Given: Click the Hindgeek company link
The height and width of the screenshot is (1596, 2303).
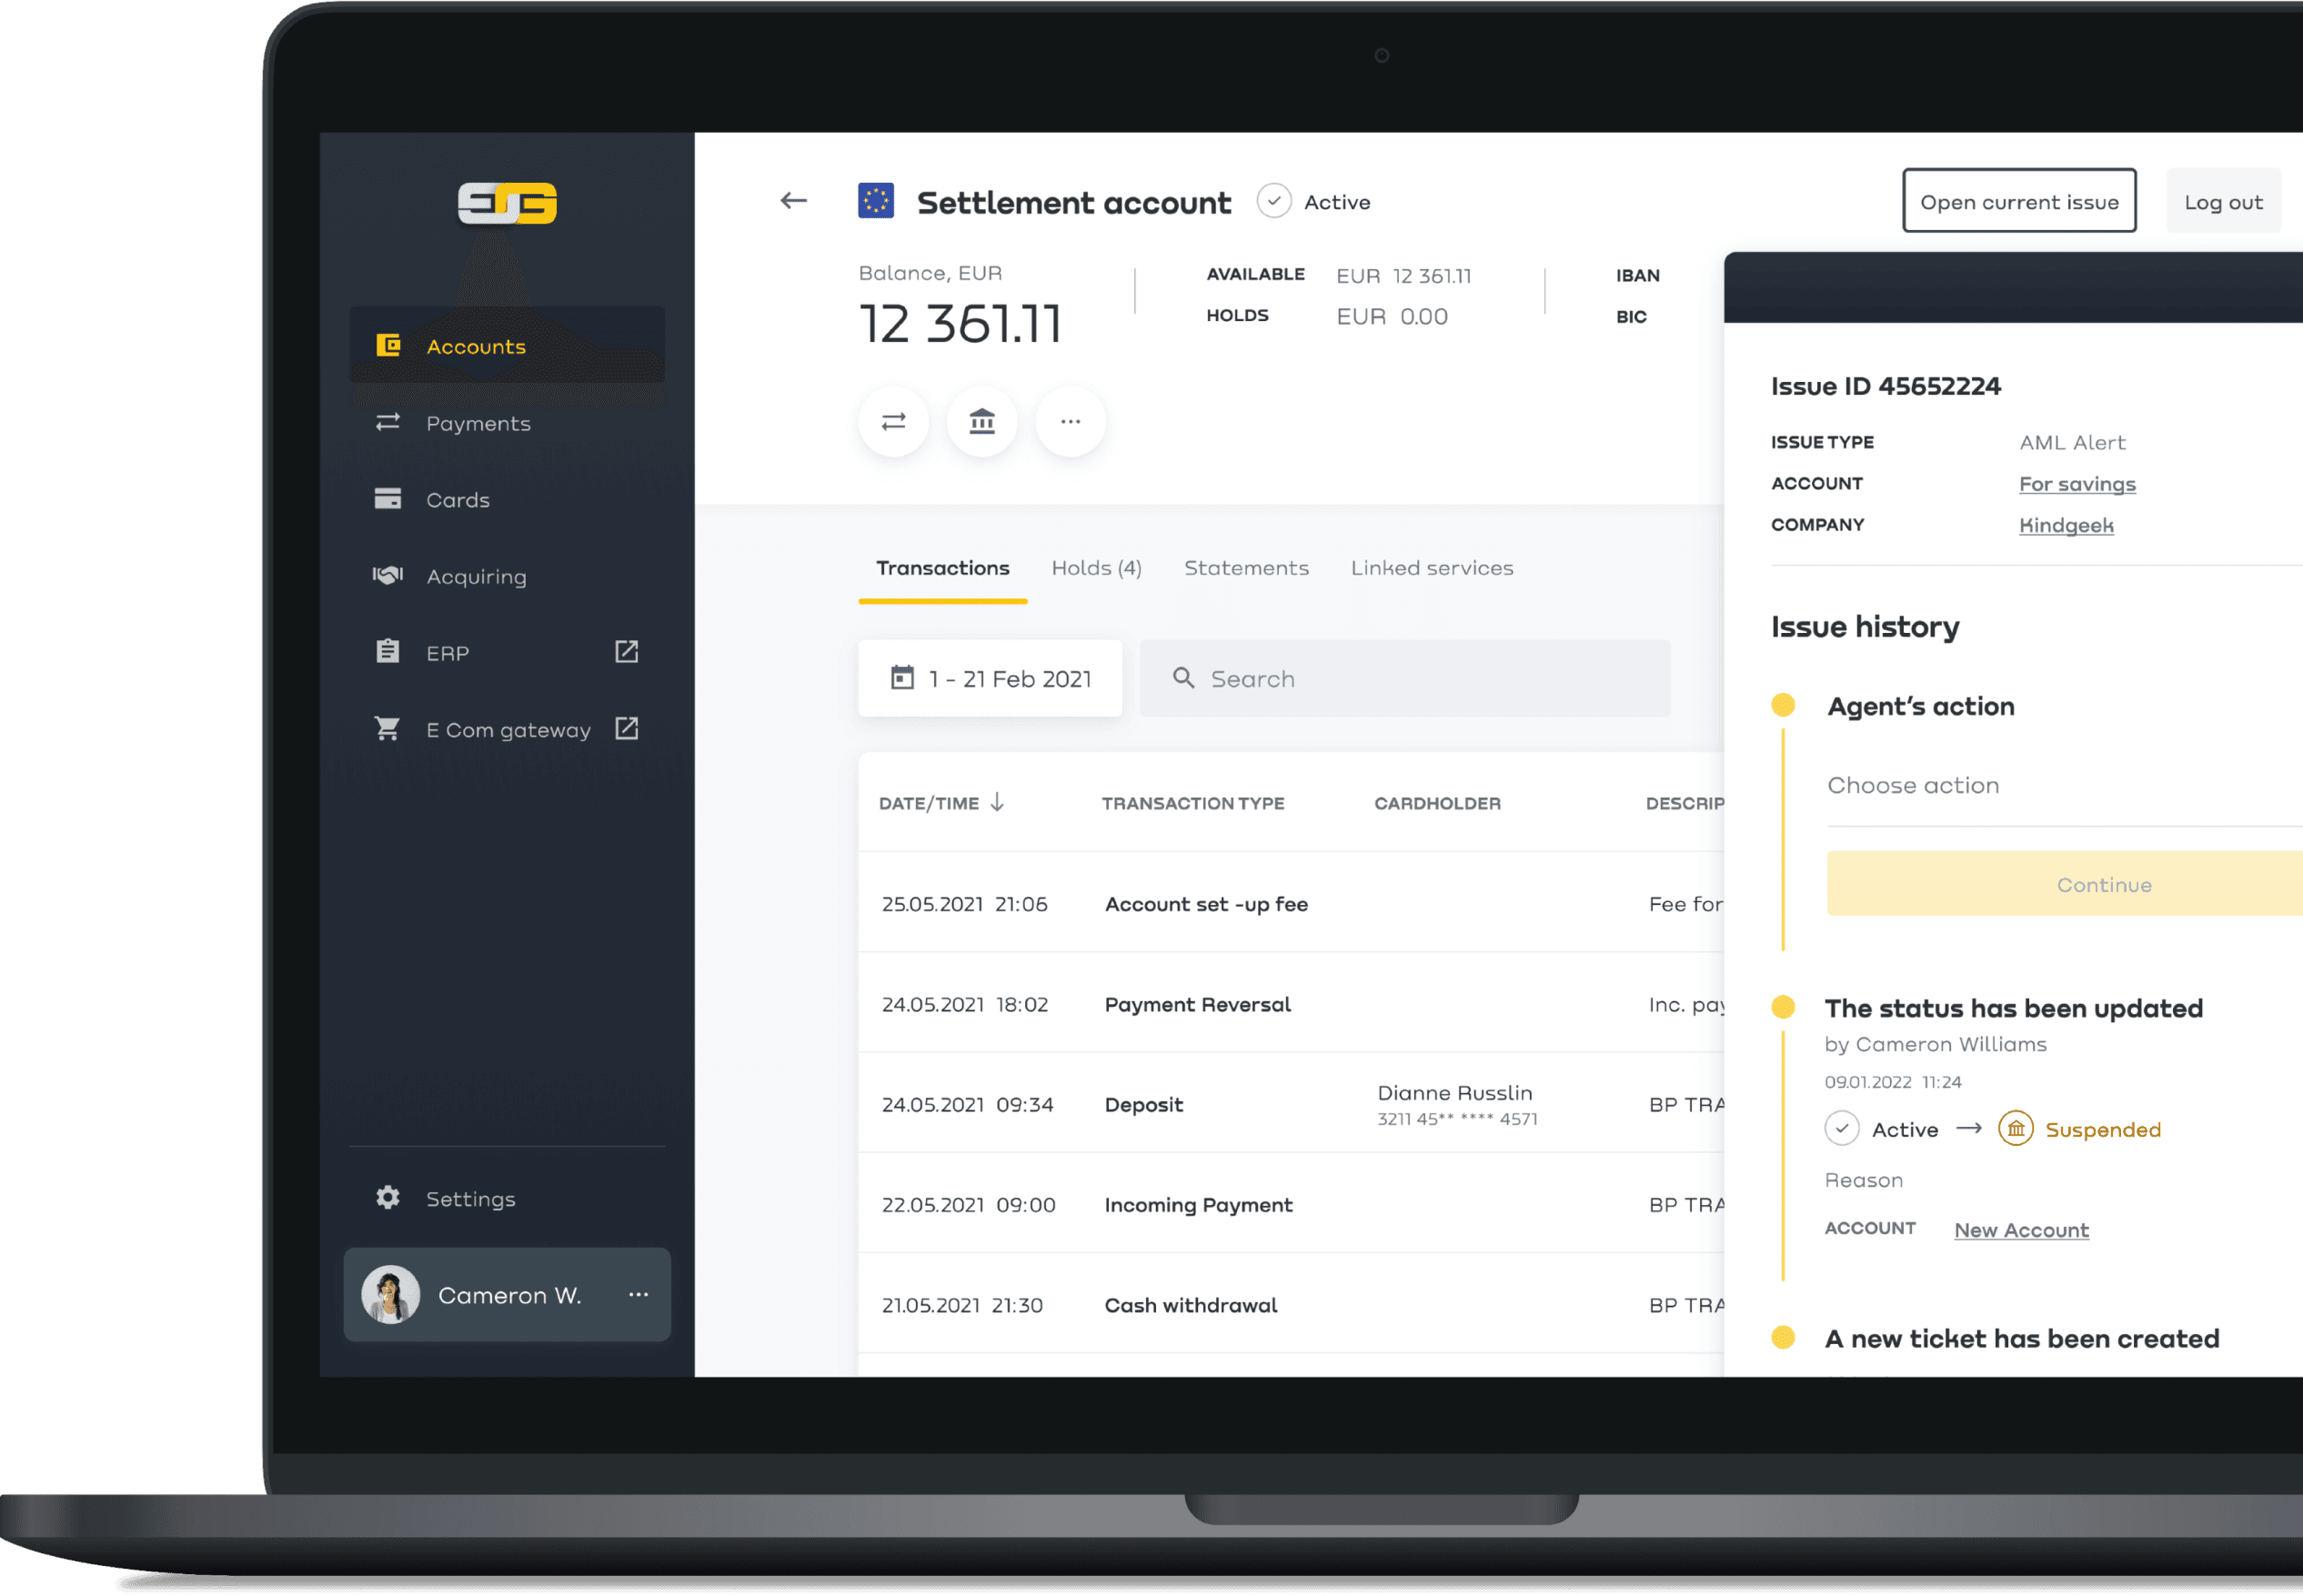Looking at the screenshot, I should coord(2065,523).
